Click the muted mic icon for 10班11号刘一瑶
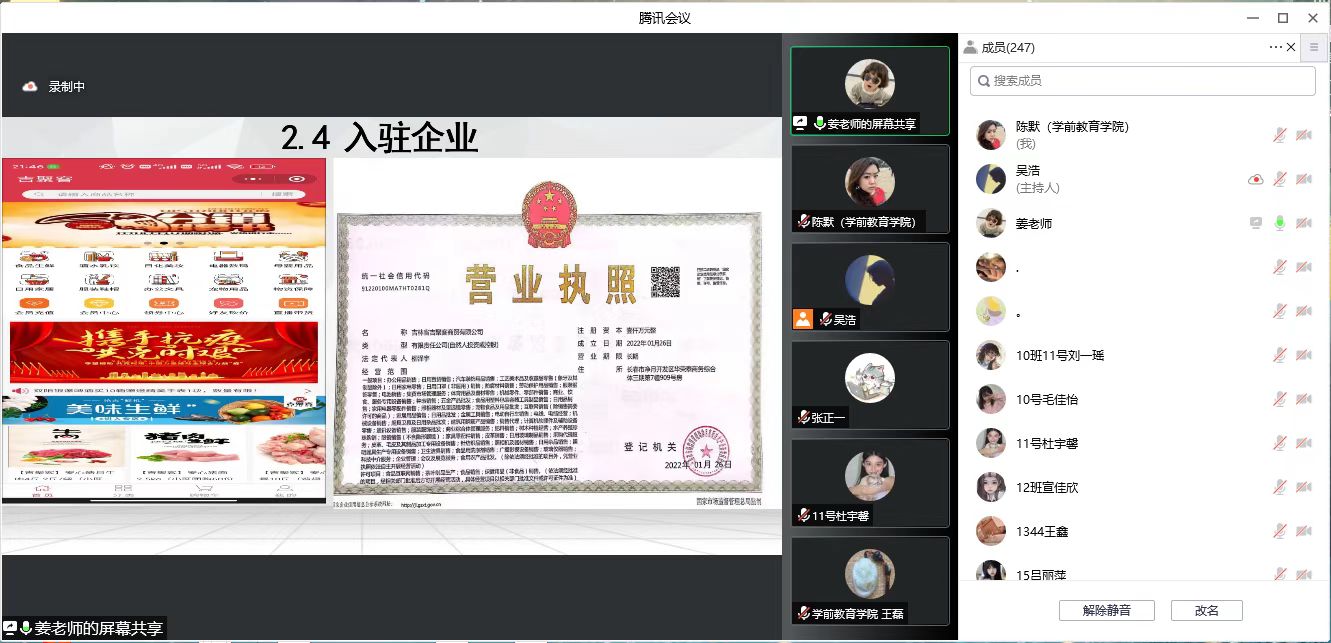The width and height of the screenshot is (1331, 643). 1279,355
